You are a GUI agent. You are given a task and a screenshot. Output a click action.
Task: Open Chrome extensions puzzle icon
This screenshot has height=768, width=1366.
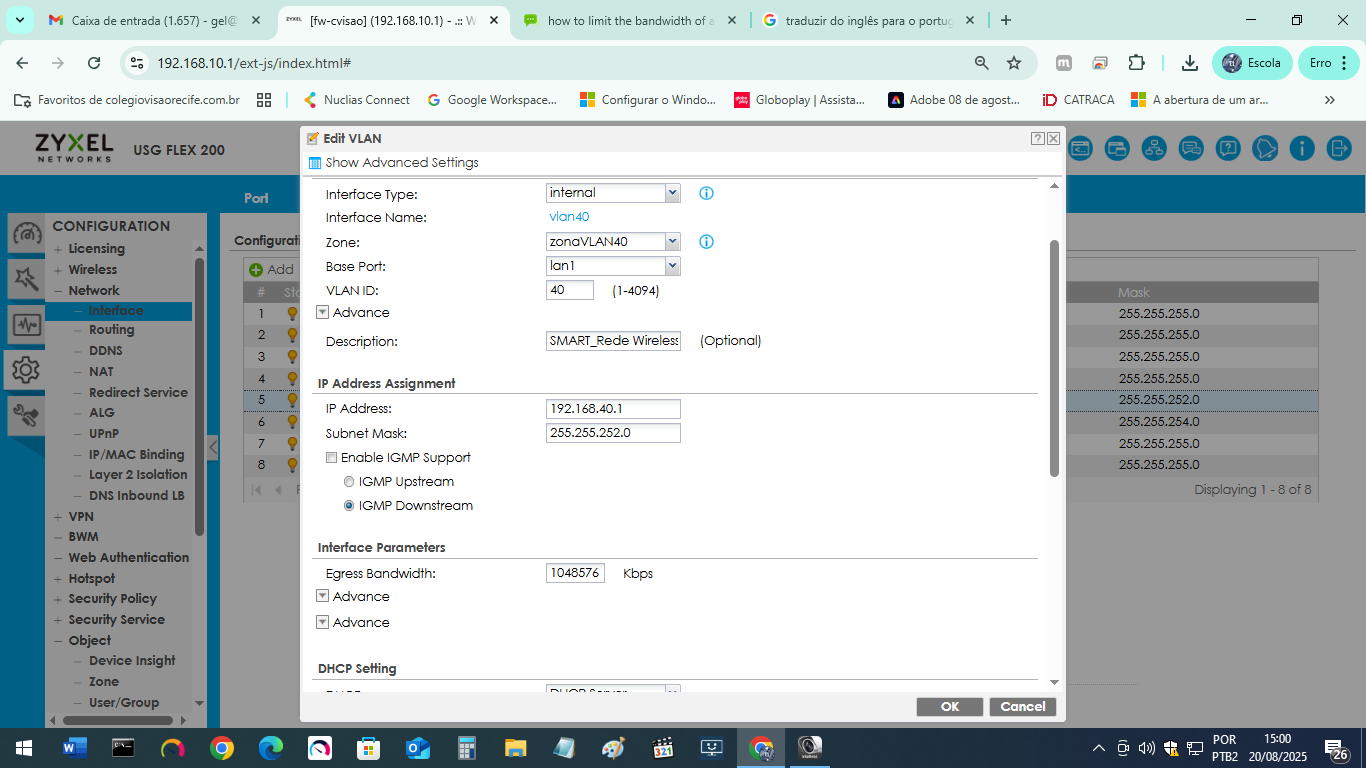[1136, 63]
